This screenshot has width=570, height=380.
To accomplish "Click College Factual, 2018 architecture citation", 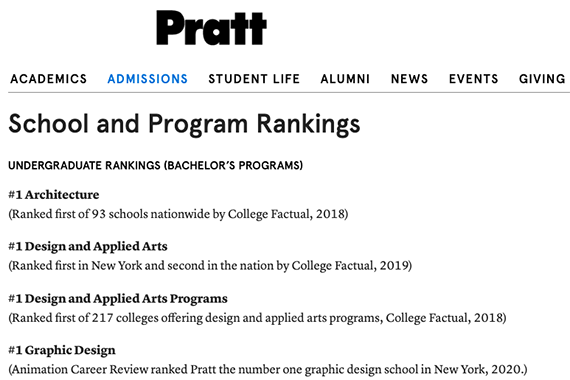I will point(288,214).
